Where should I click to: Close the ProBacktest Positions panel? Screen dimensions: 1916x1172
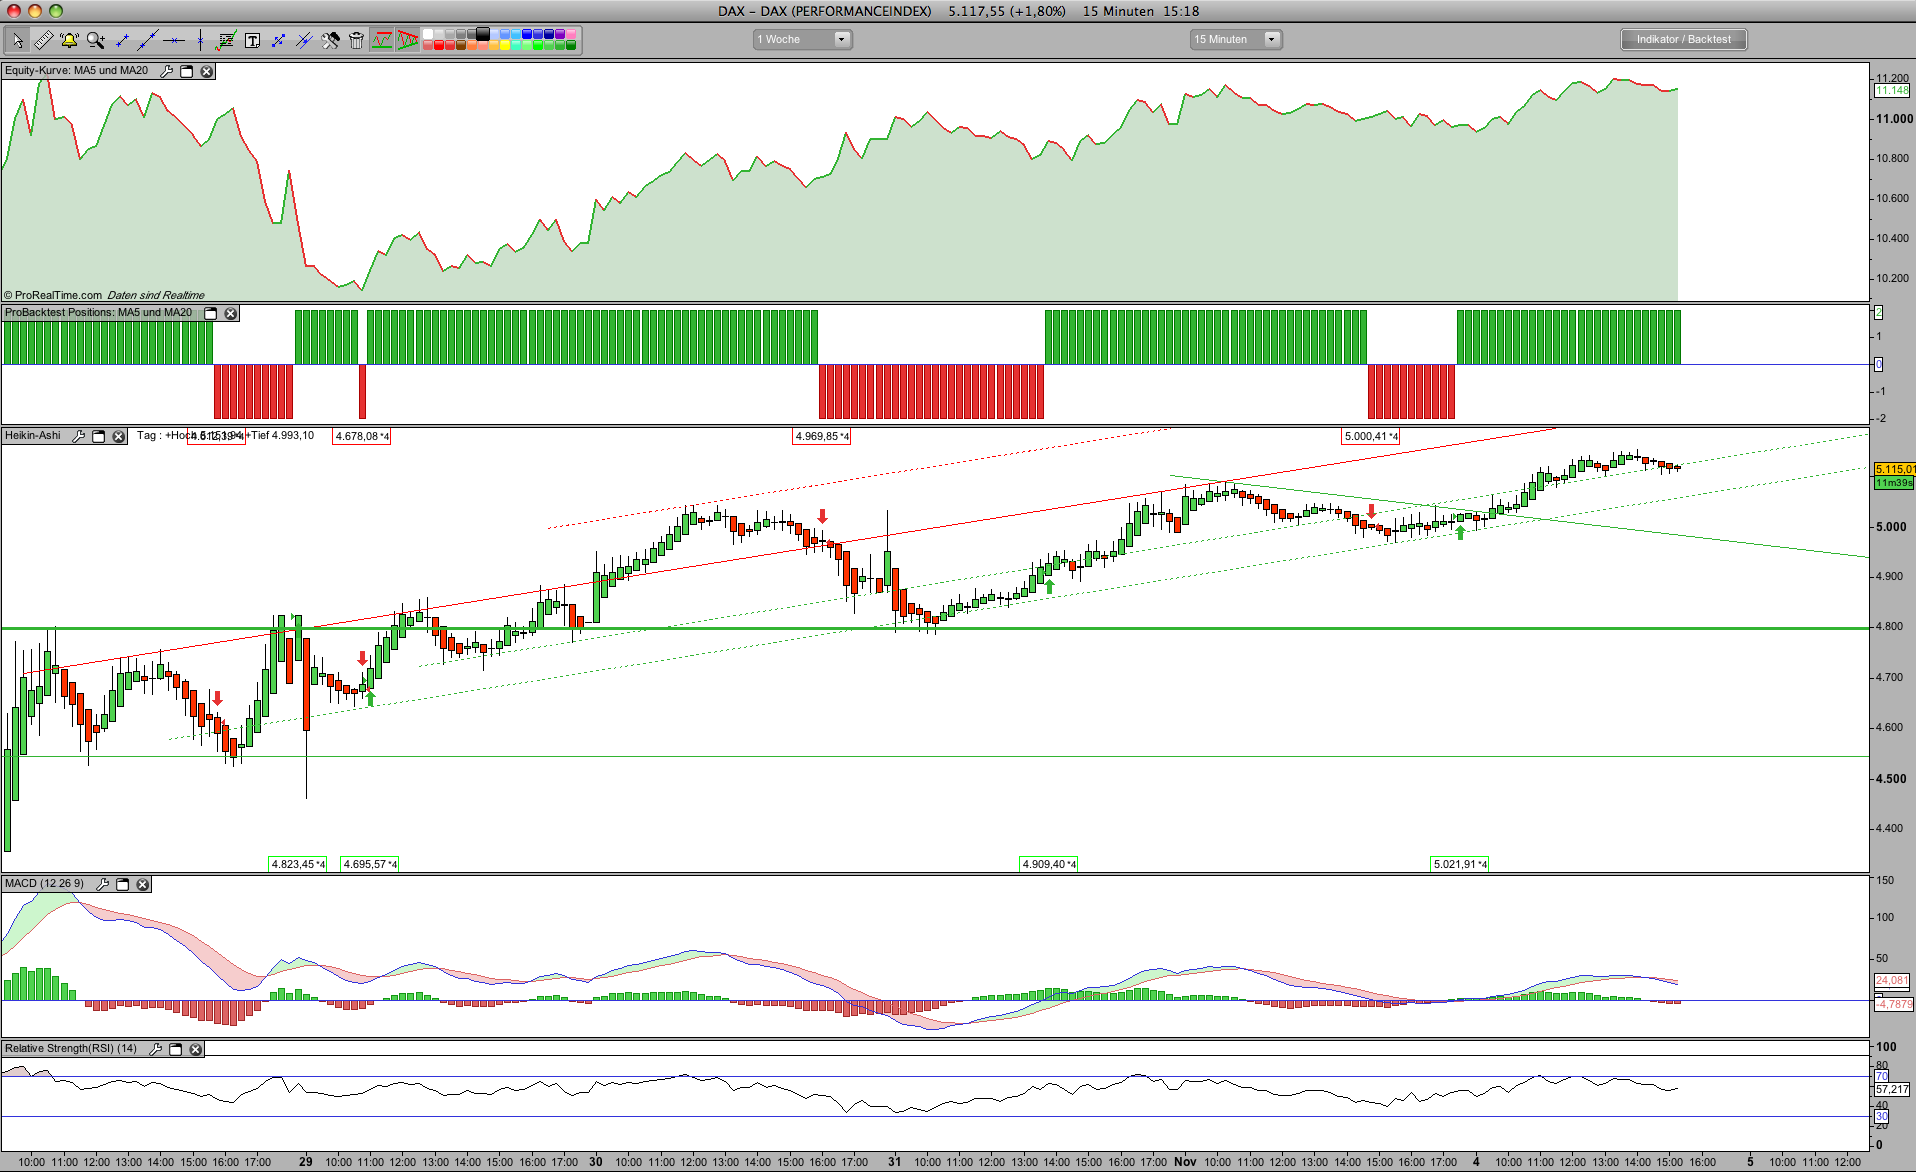(x=231, y=313)
